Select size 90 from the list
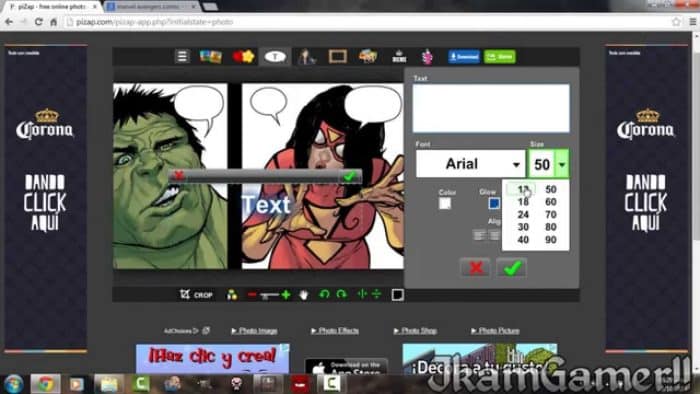Viewport: 700px width, 394px height. 551,240
